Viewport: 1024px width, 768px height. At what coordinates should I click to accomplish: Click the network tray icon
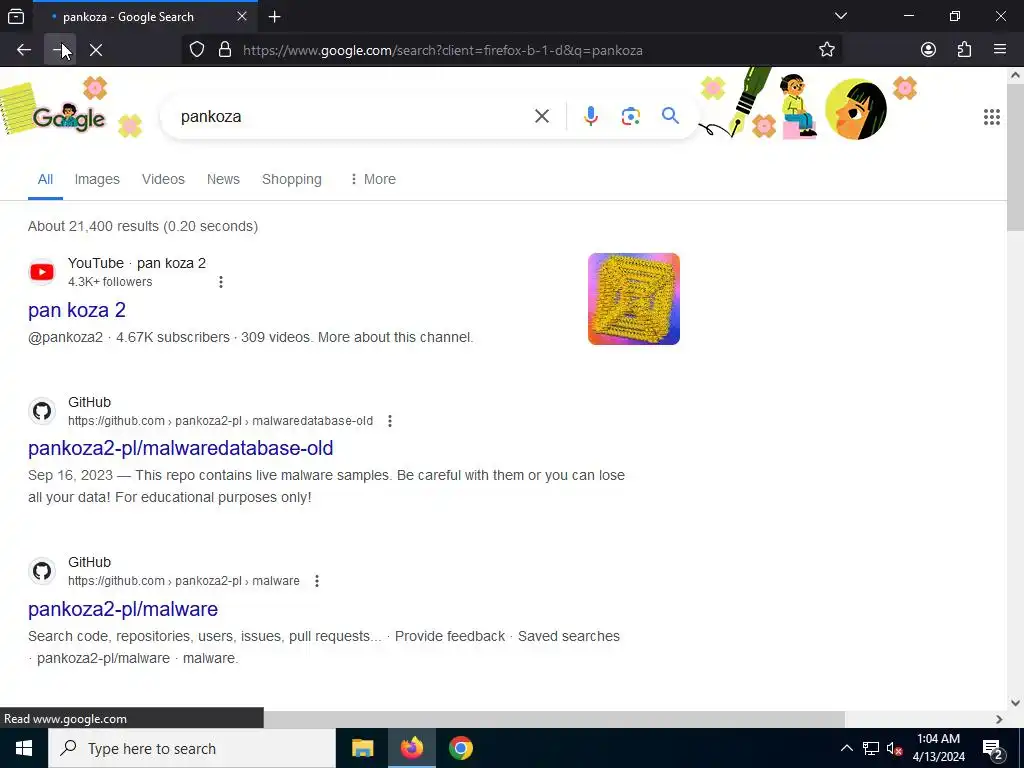point(871,748)
